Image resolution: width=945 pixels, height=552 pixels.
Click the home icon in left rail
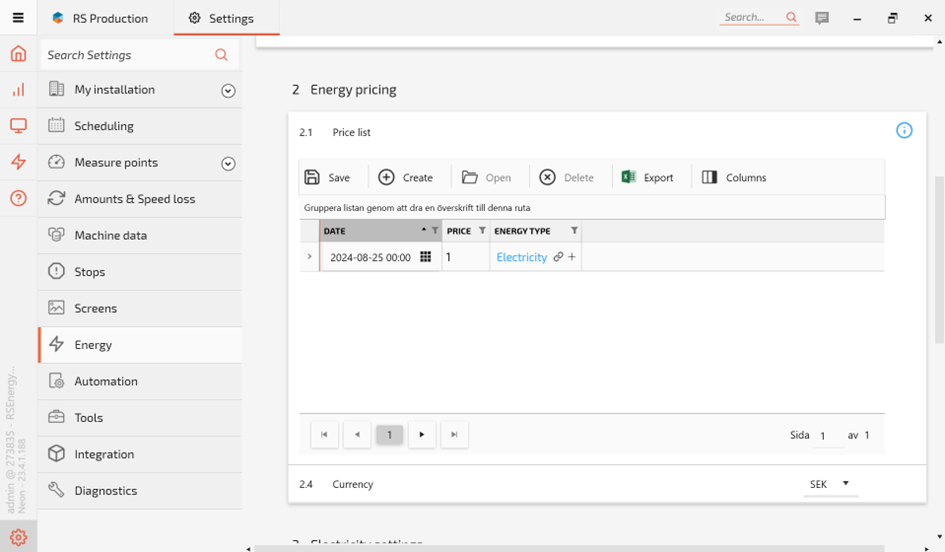(x=18, y=54)
